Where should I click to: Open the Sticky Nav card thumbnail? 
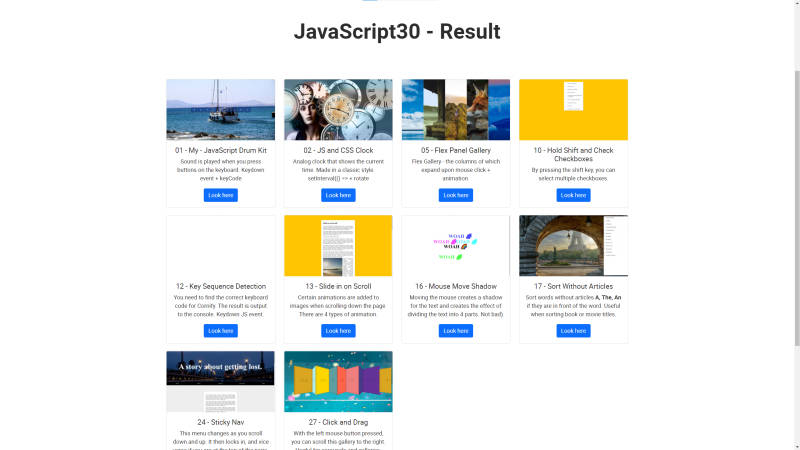pos(220,382)
